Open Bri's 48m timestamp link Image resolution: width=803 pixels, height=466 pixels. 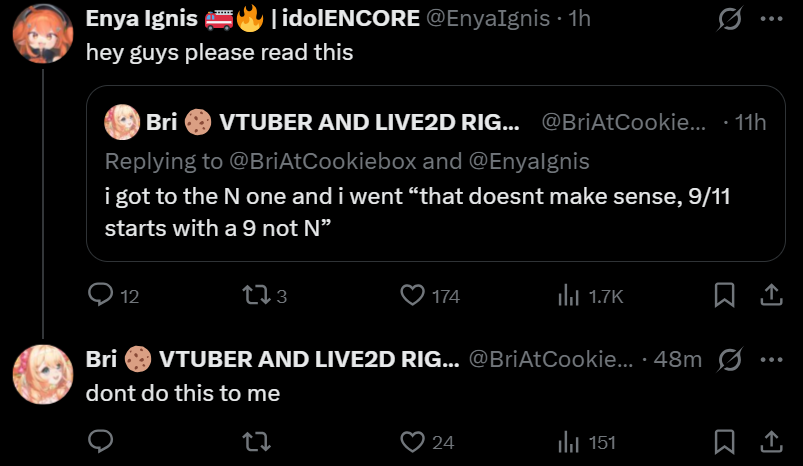pos(677,359)
